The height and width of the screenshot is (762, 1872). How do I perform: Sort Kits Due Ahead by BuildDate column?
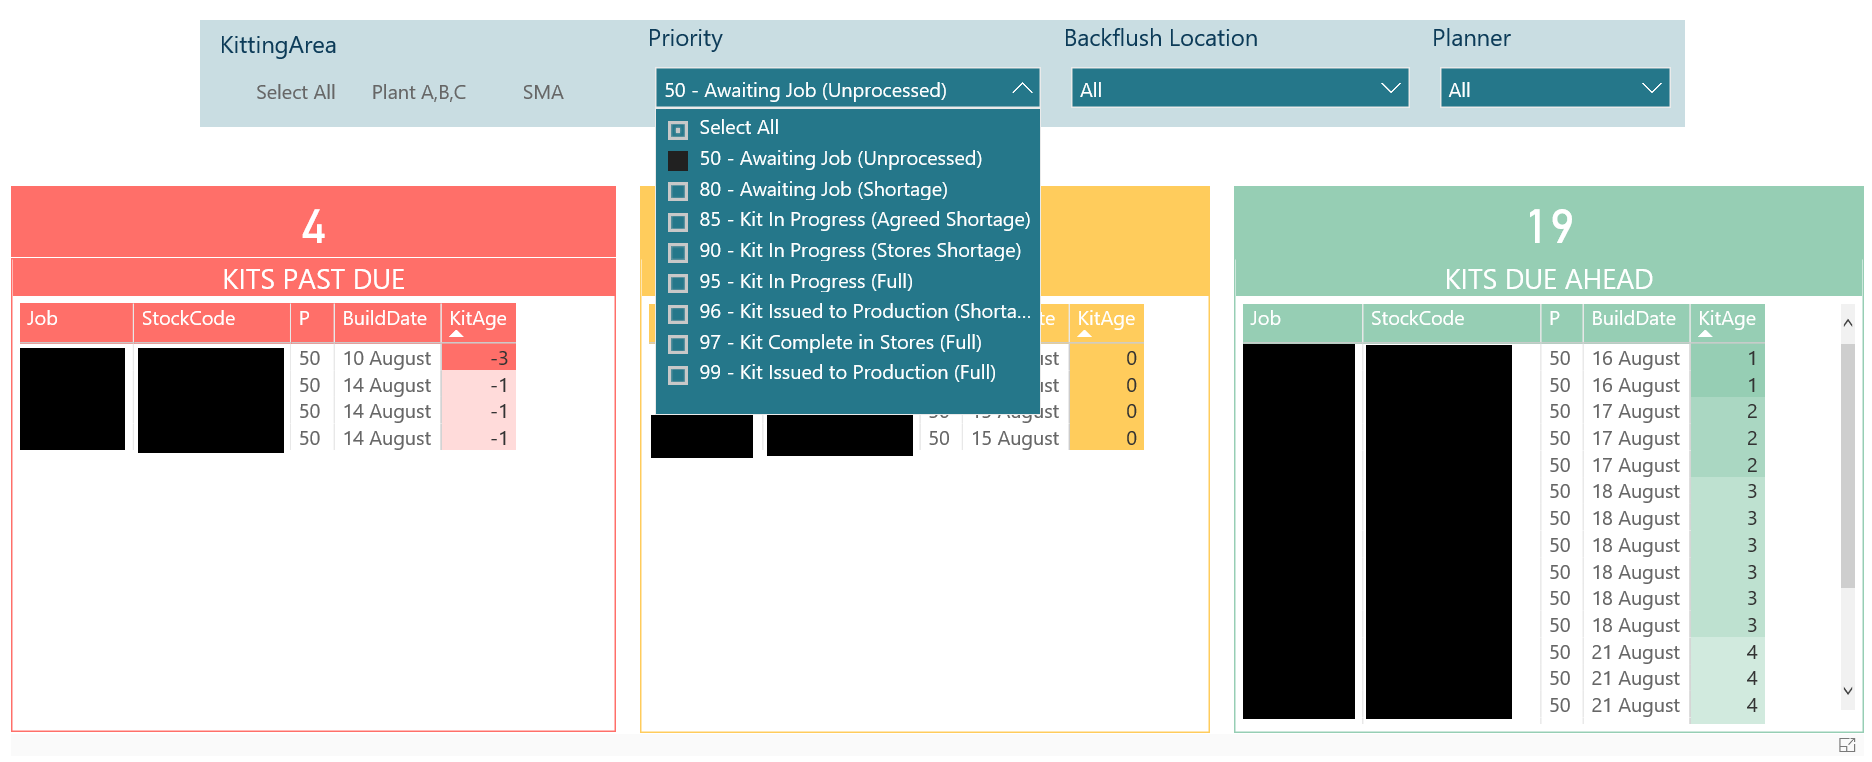1636,322
